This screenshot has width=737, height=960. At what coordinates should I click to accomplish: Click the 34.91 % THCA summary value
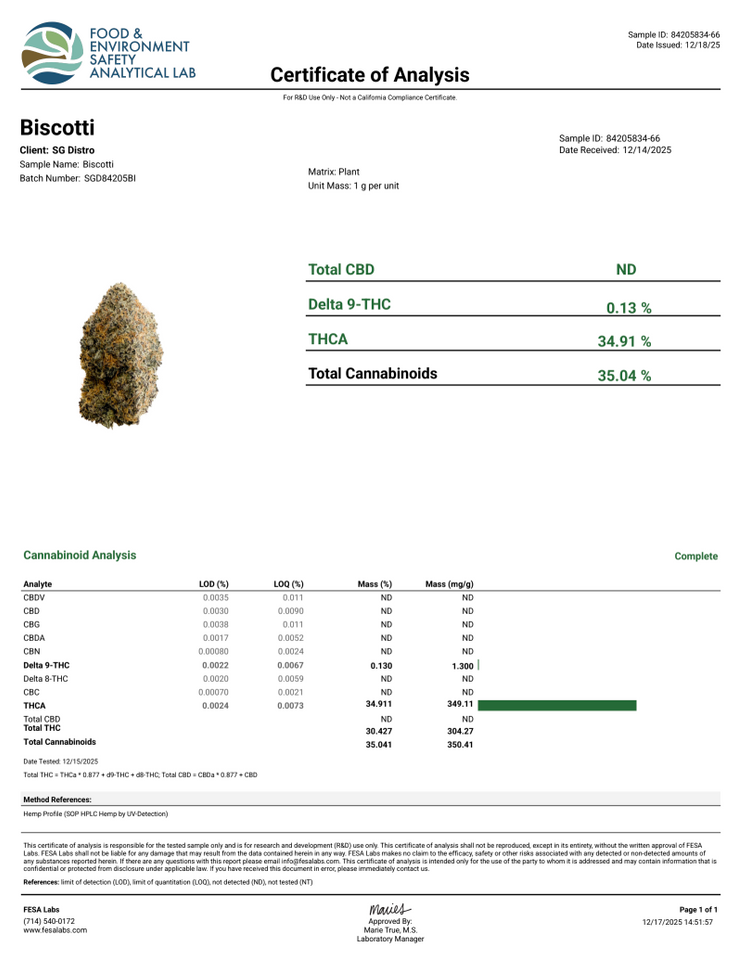[624, 341]
